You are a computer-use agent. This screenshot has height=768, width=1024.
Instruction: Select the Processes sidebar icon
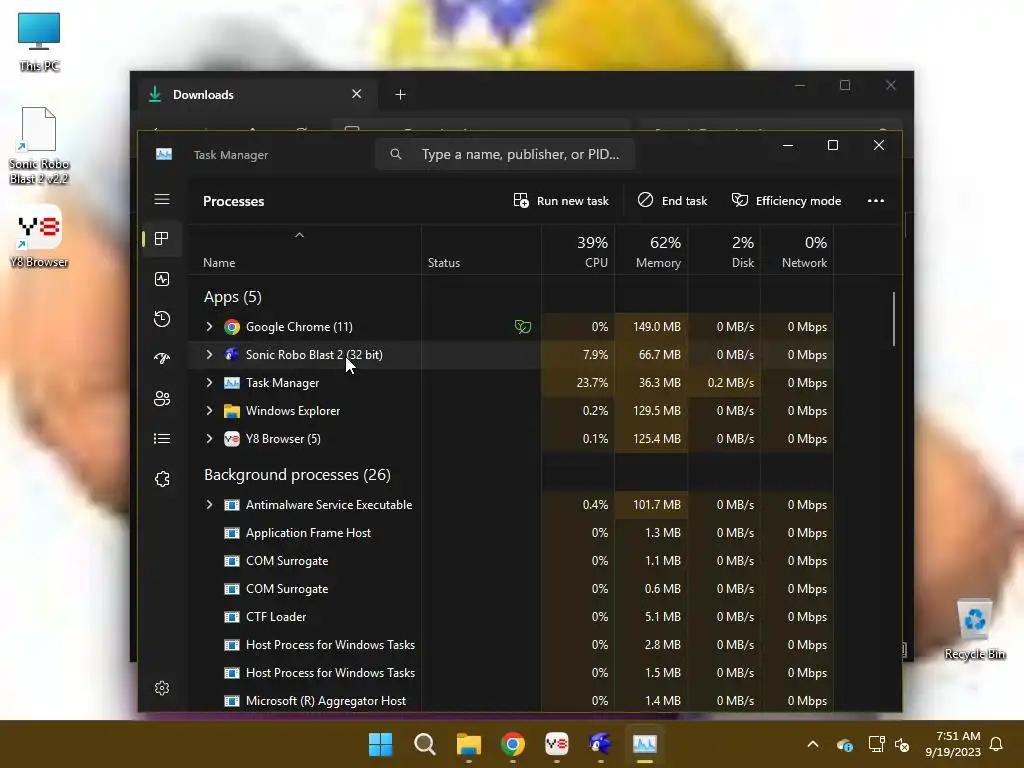162,238
